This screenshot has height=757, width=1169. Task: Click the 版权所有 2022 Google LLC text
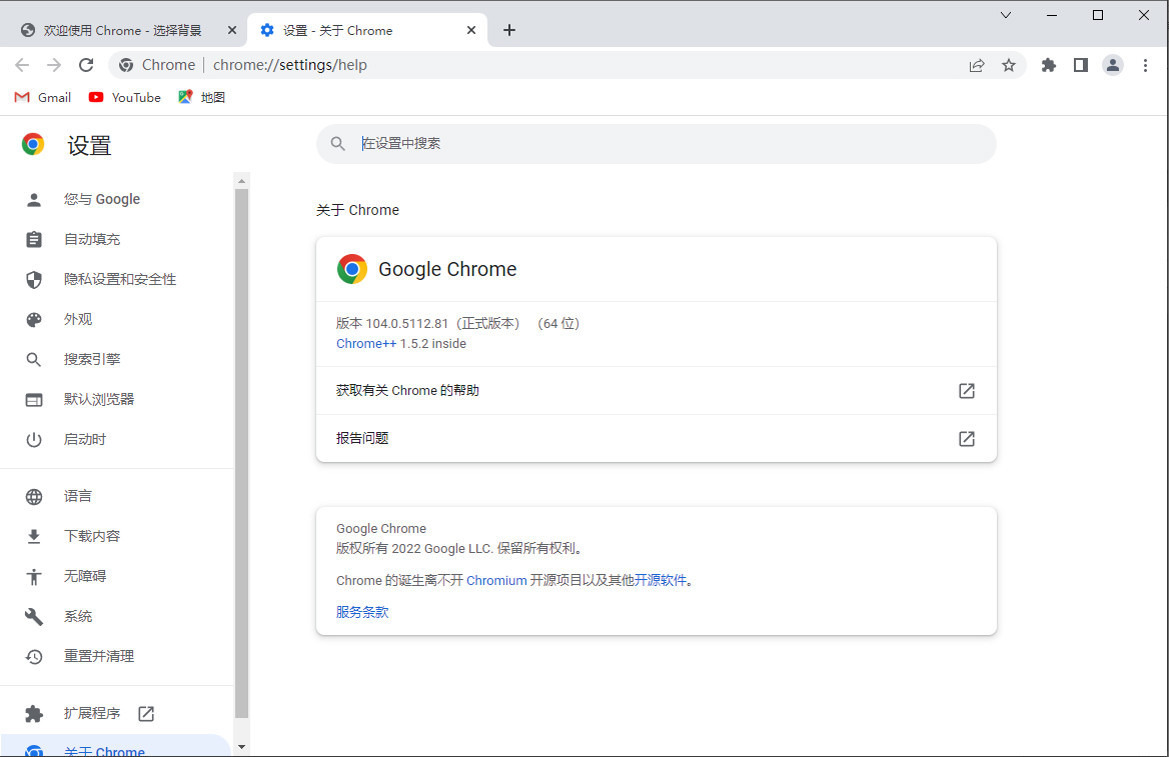tap(459, 549)
